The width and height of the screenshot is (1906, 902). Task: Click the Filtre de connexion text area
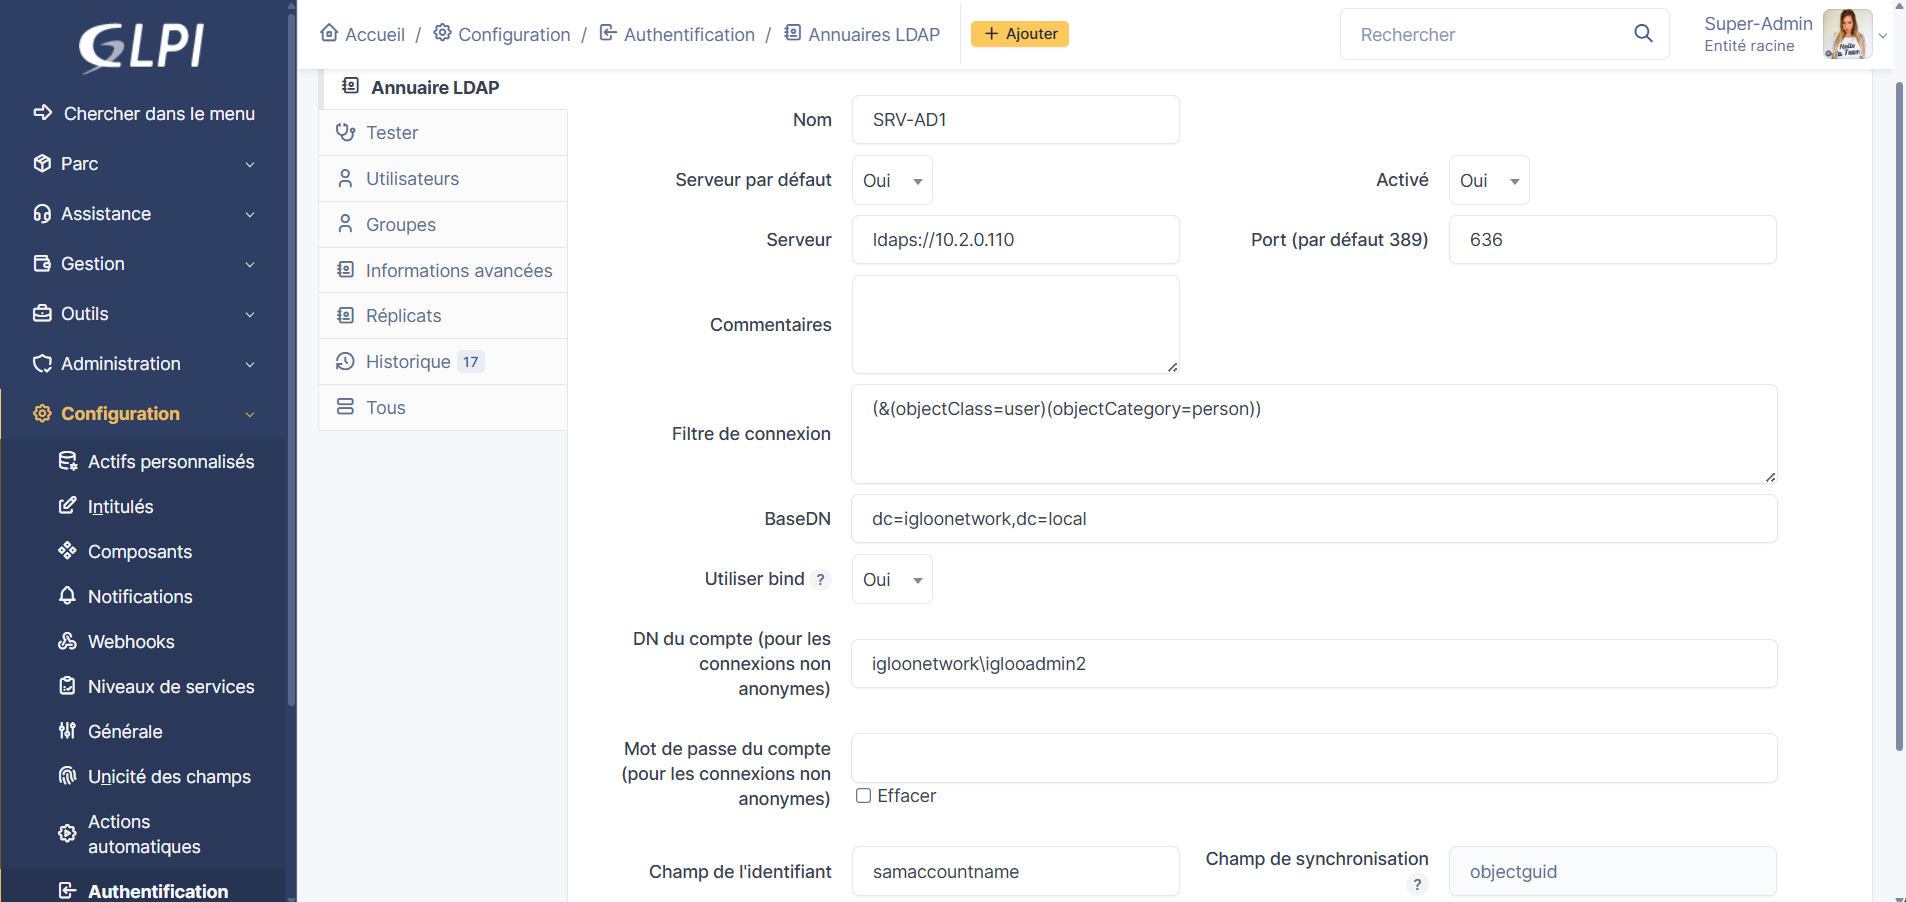(1314, 434)
